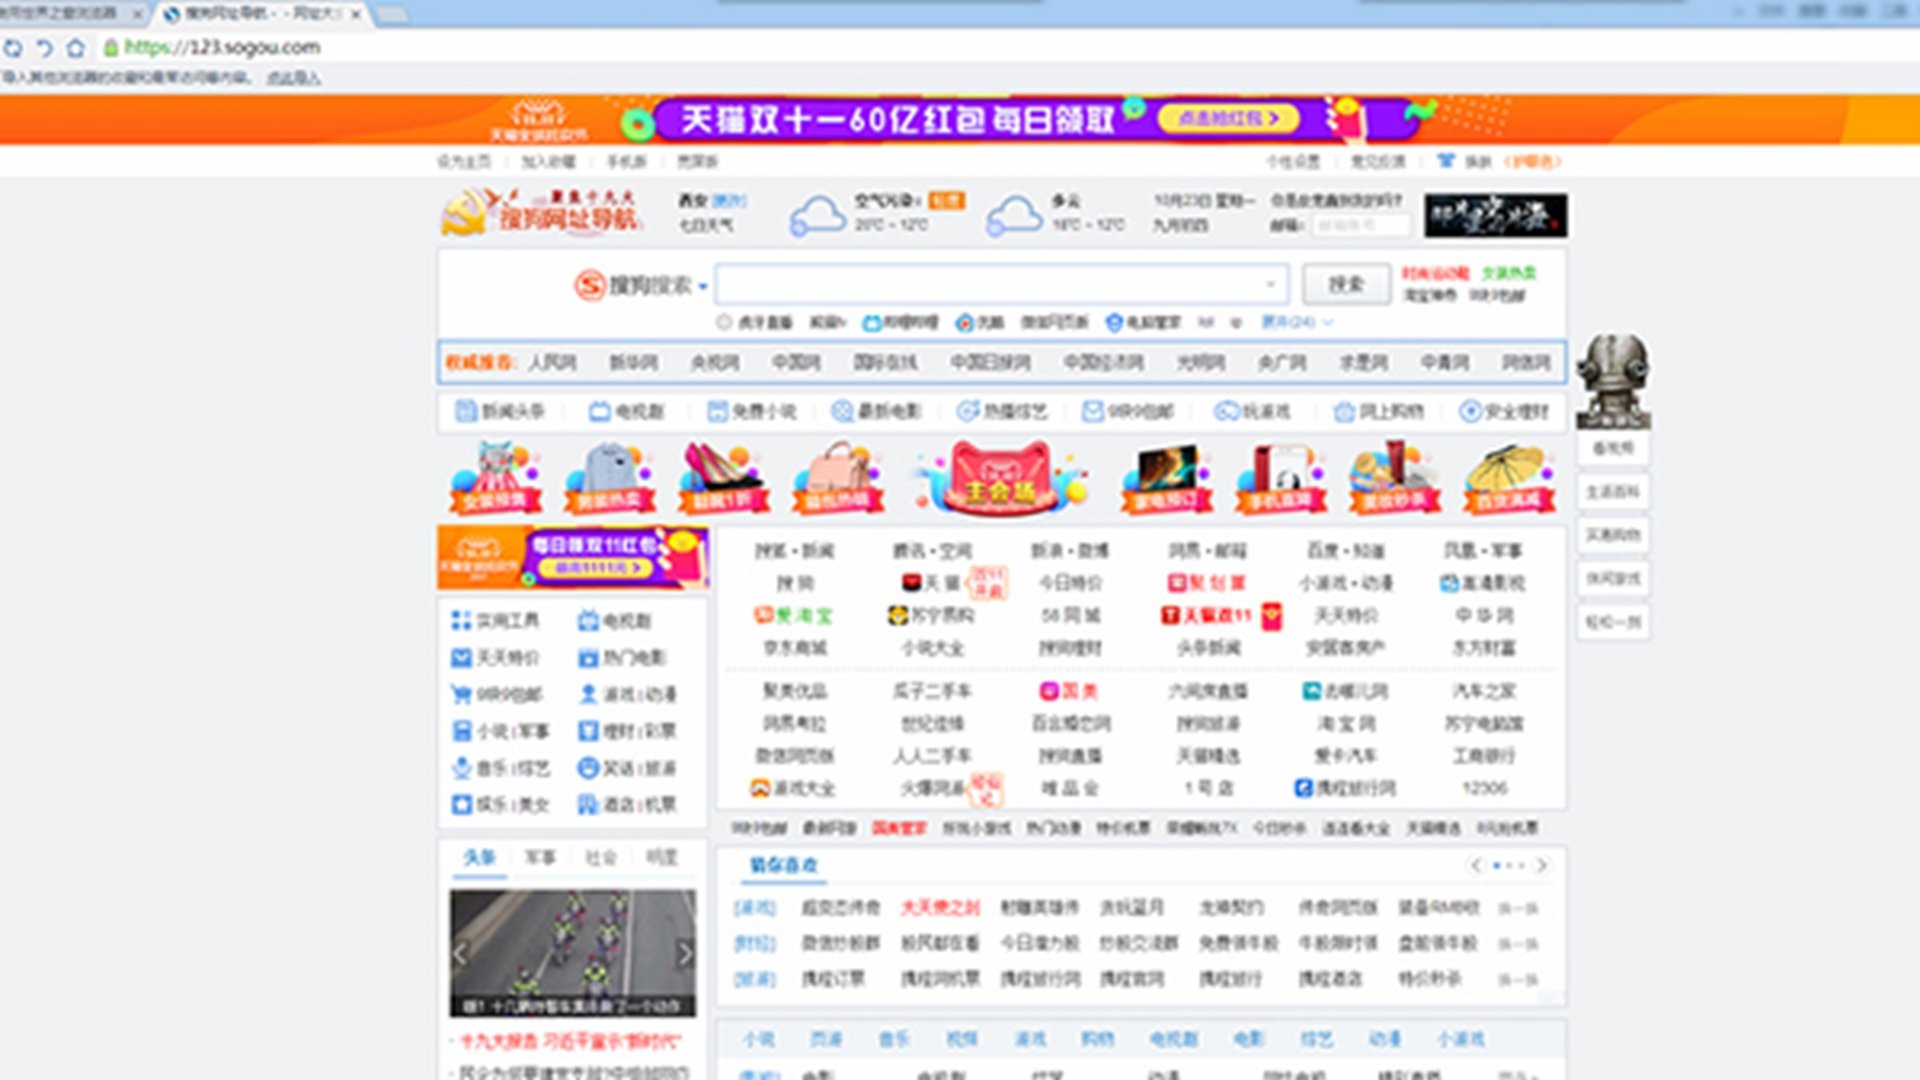Switch to the 军事 news tab

540,857
